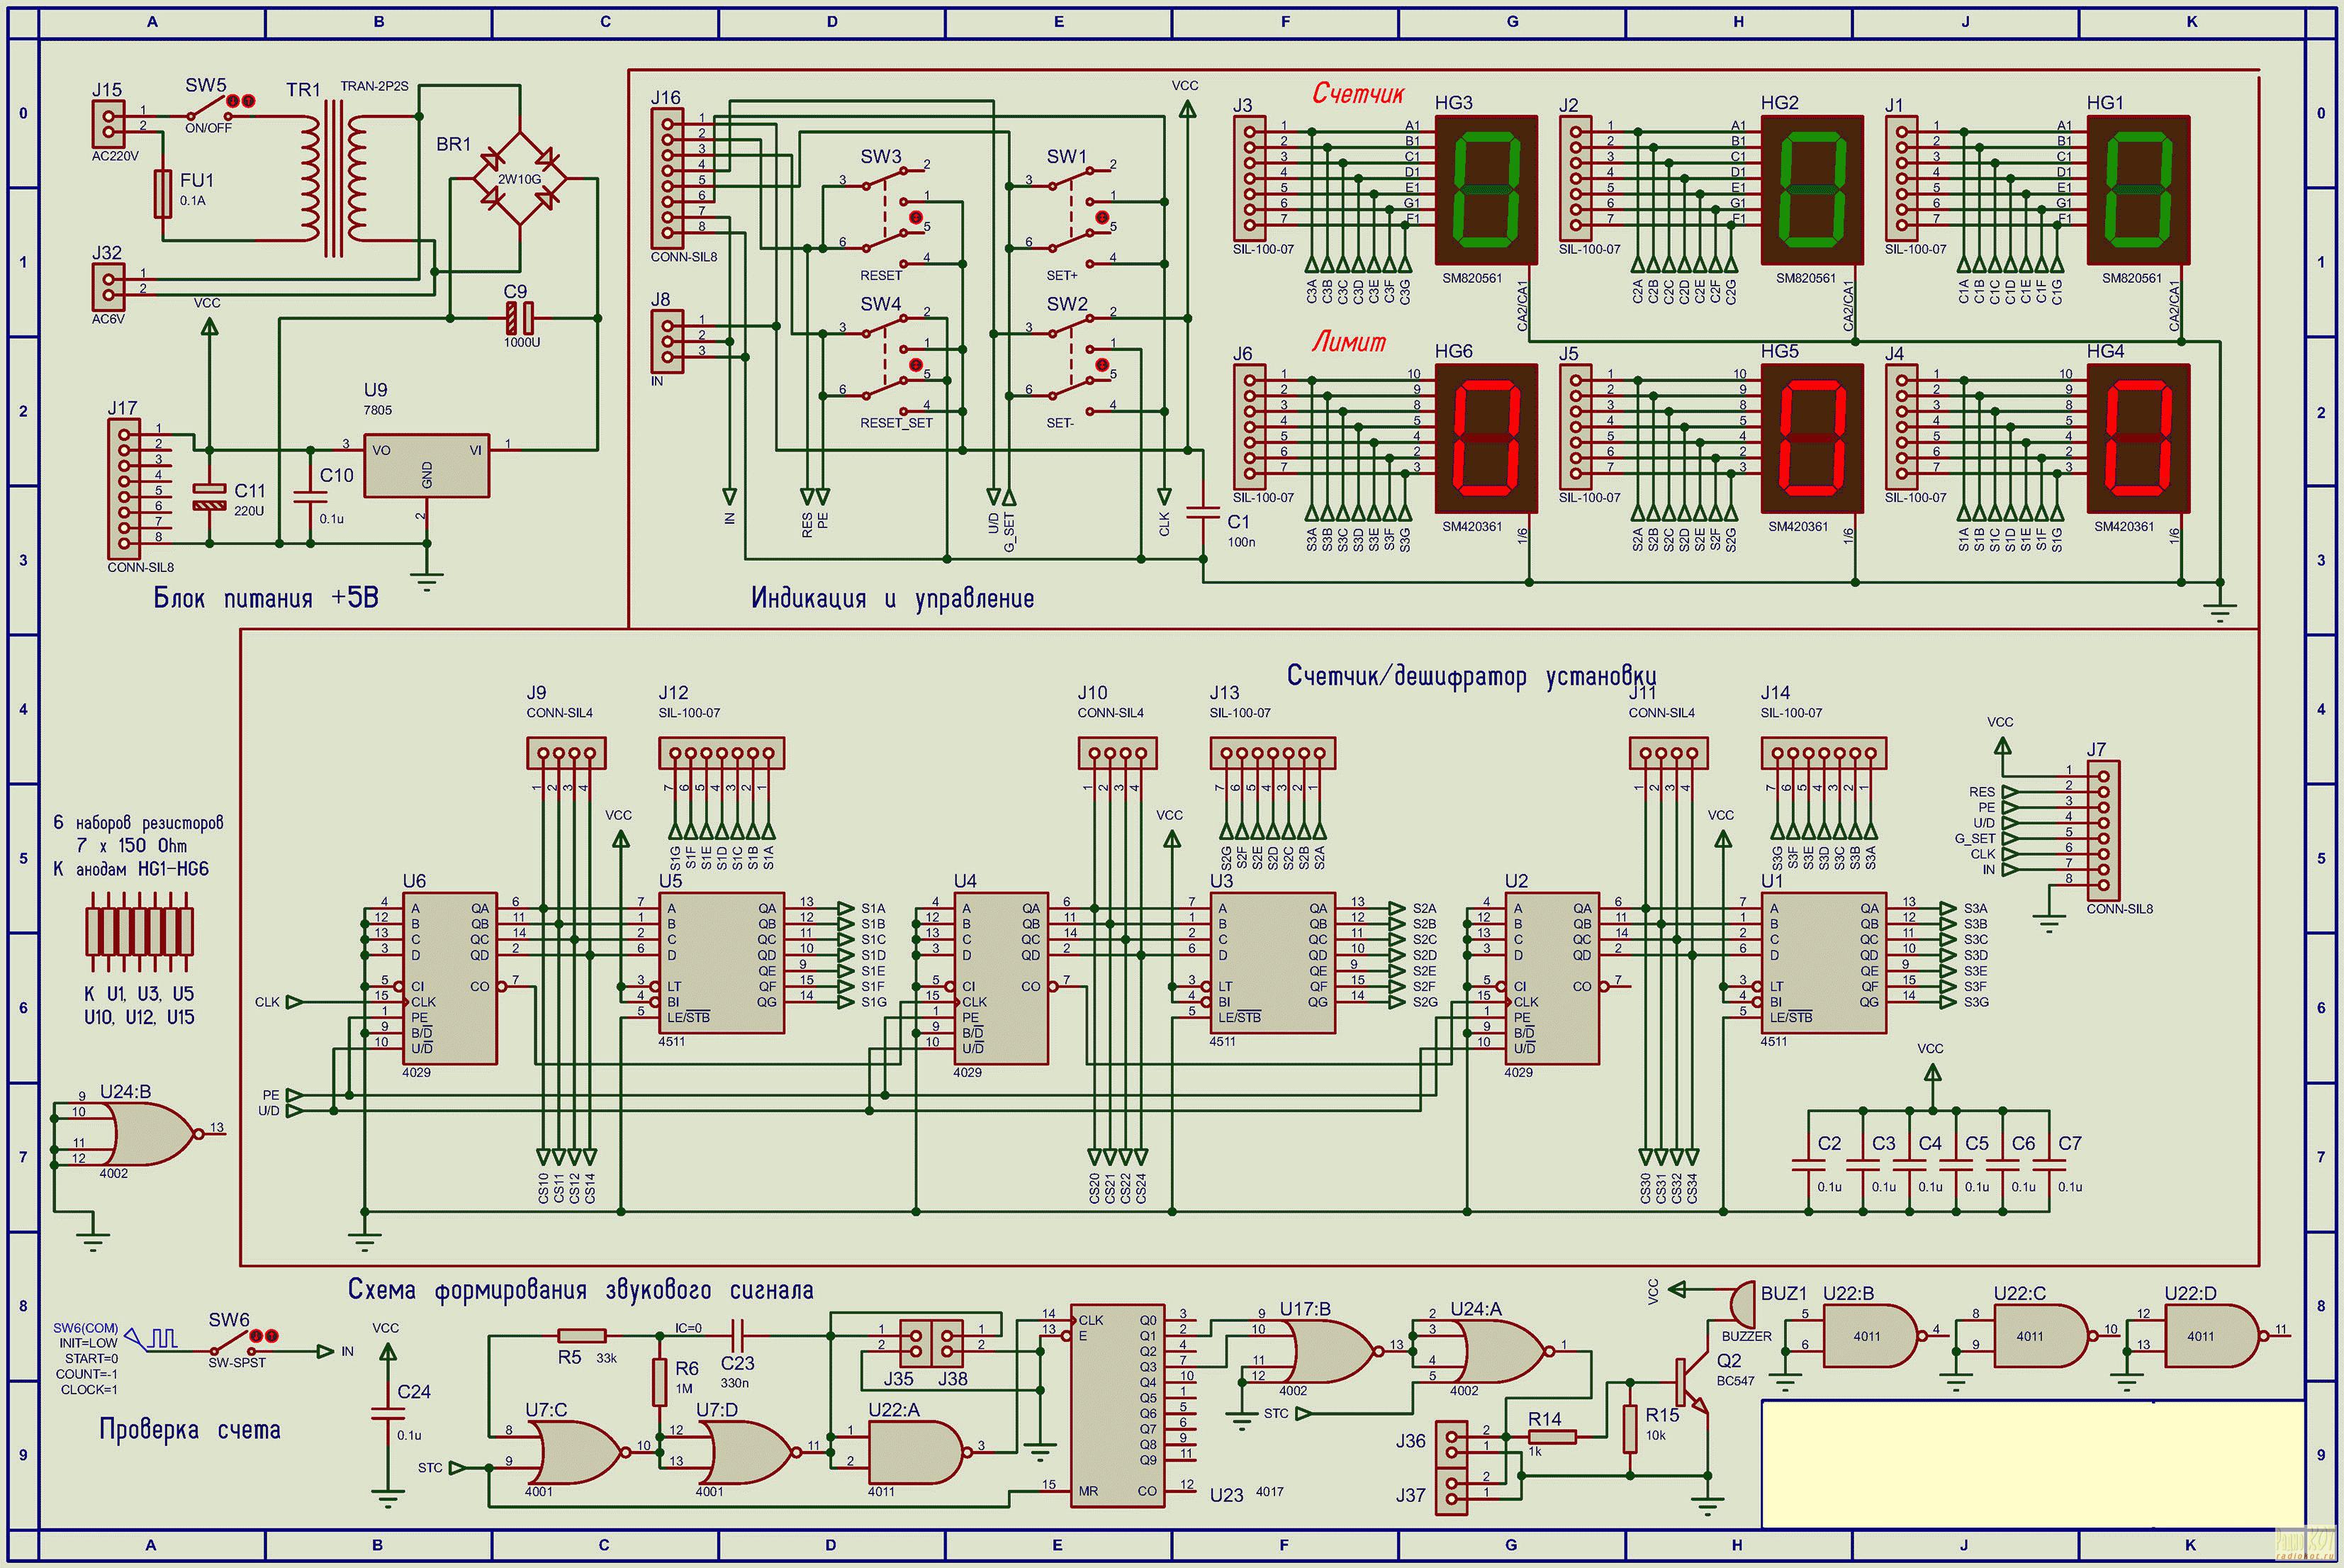Click the J16 CONN-SIL8 connector
The image size is (2344, 1568).
[667, 178]
